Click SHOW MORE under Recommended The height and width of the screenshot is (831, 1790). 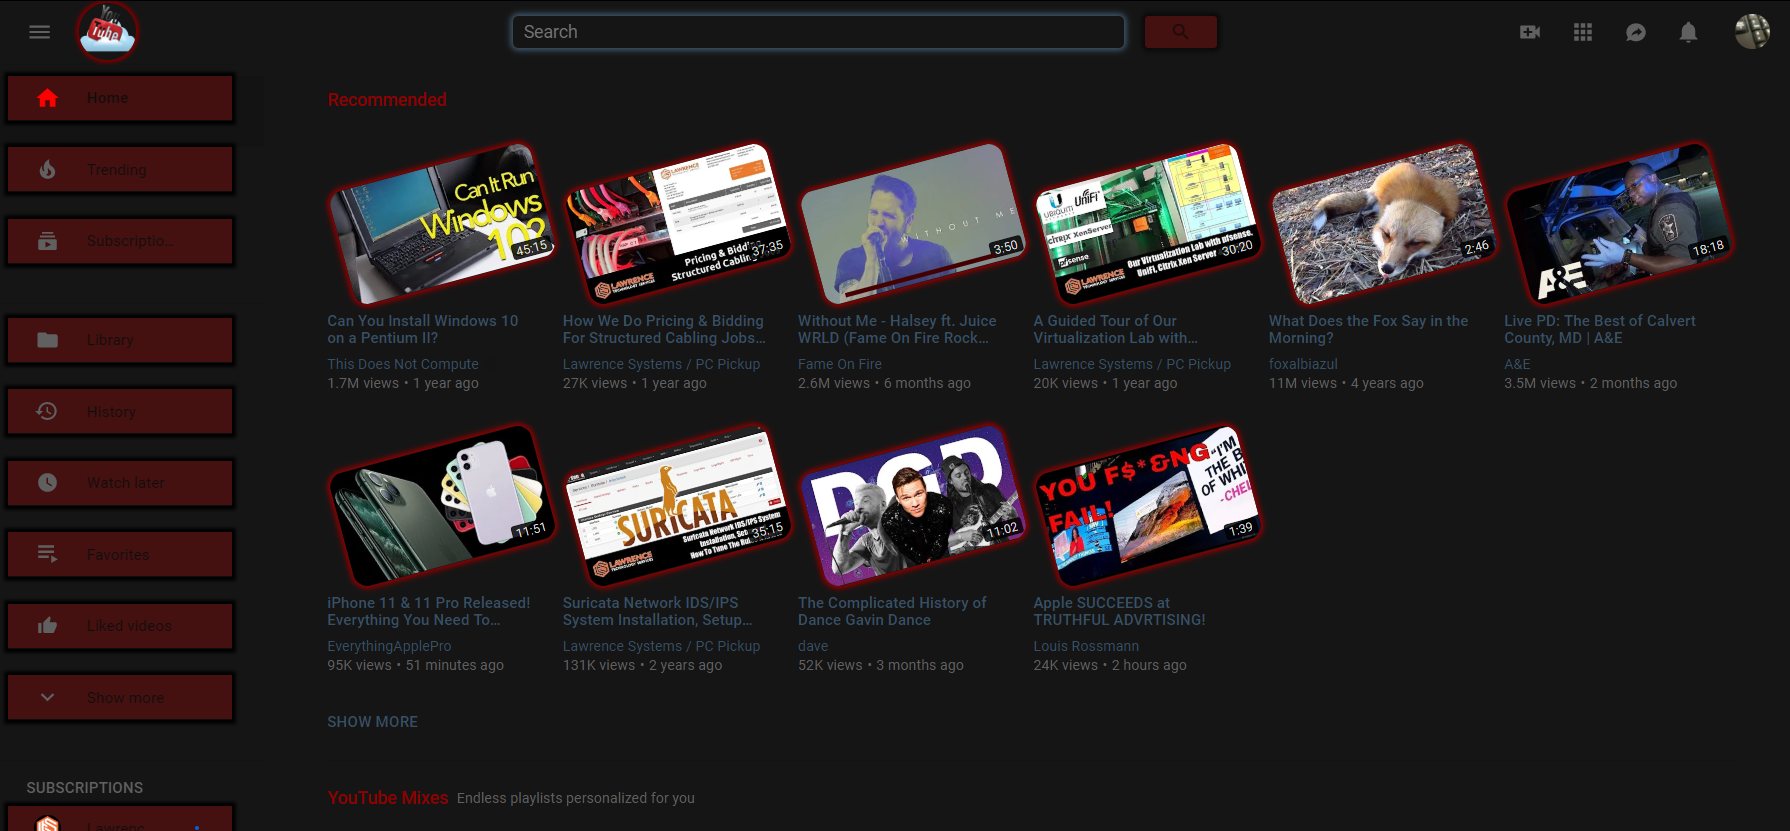[x=372, y=722]
